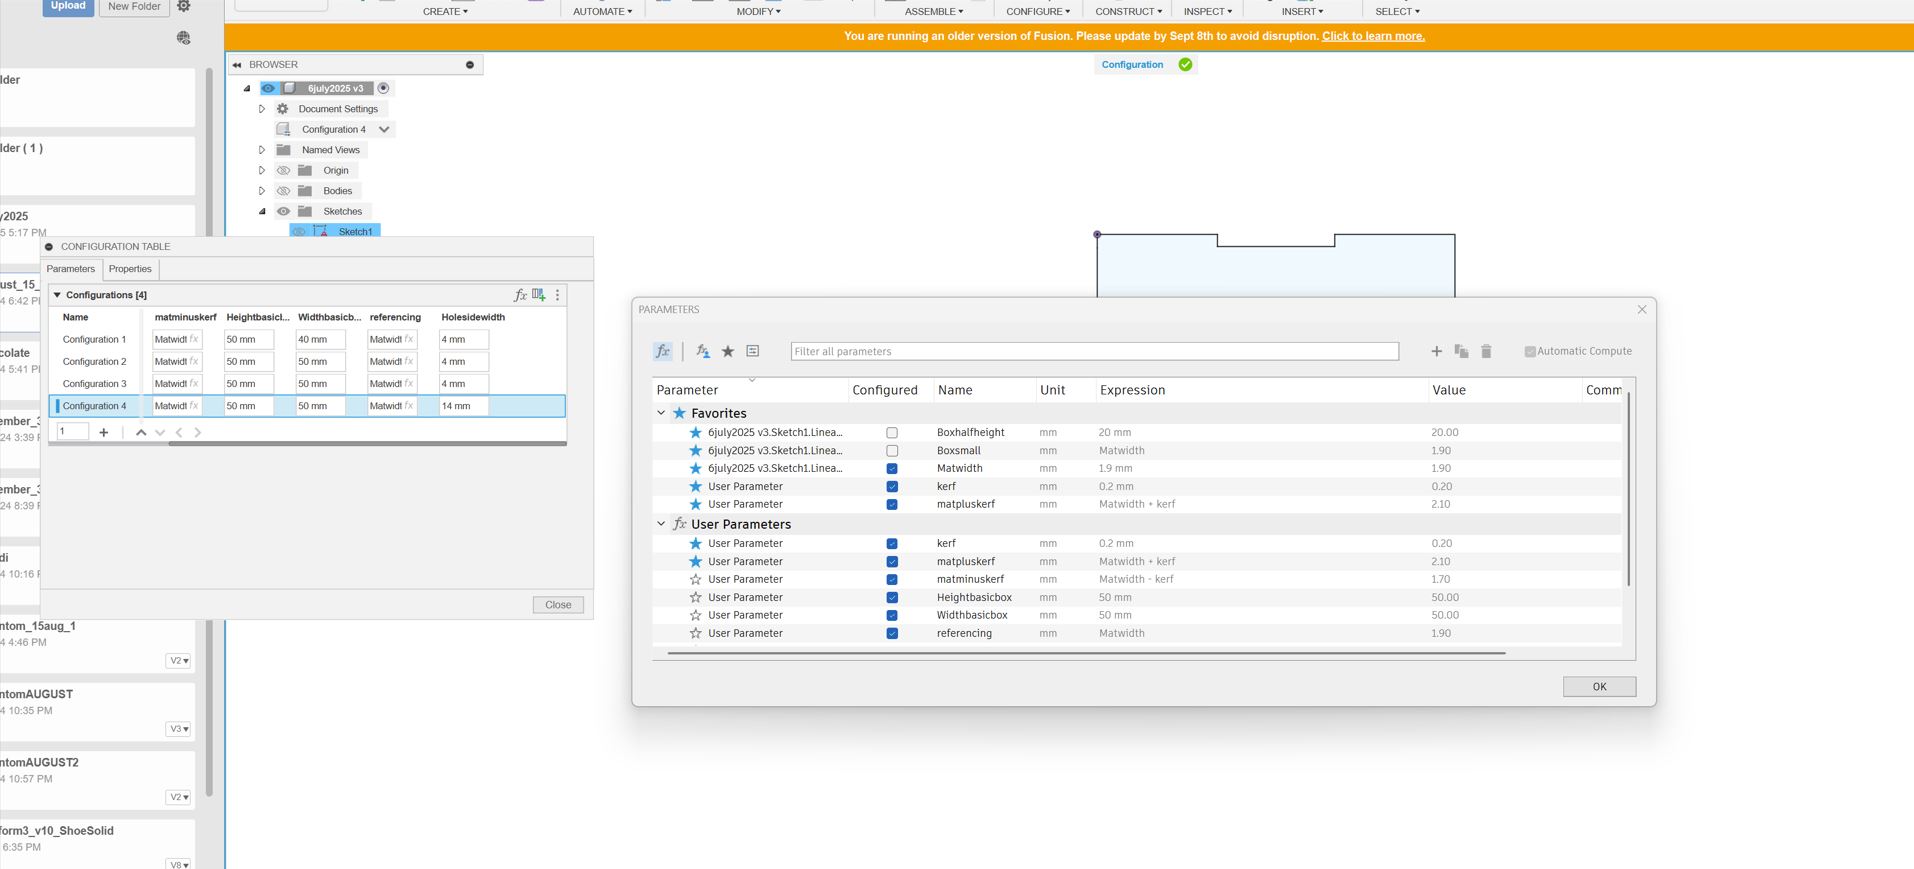Viewport: 1914px width, 869px height.
Task: Collapse the User Parameters group
Action: pos(661,524)
